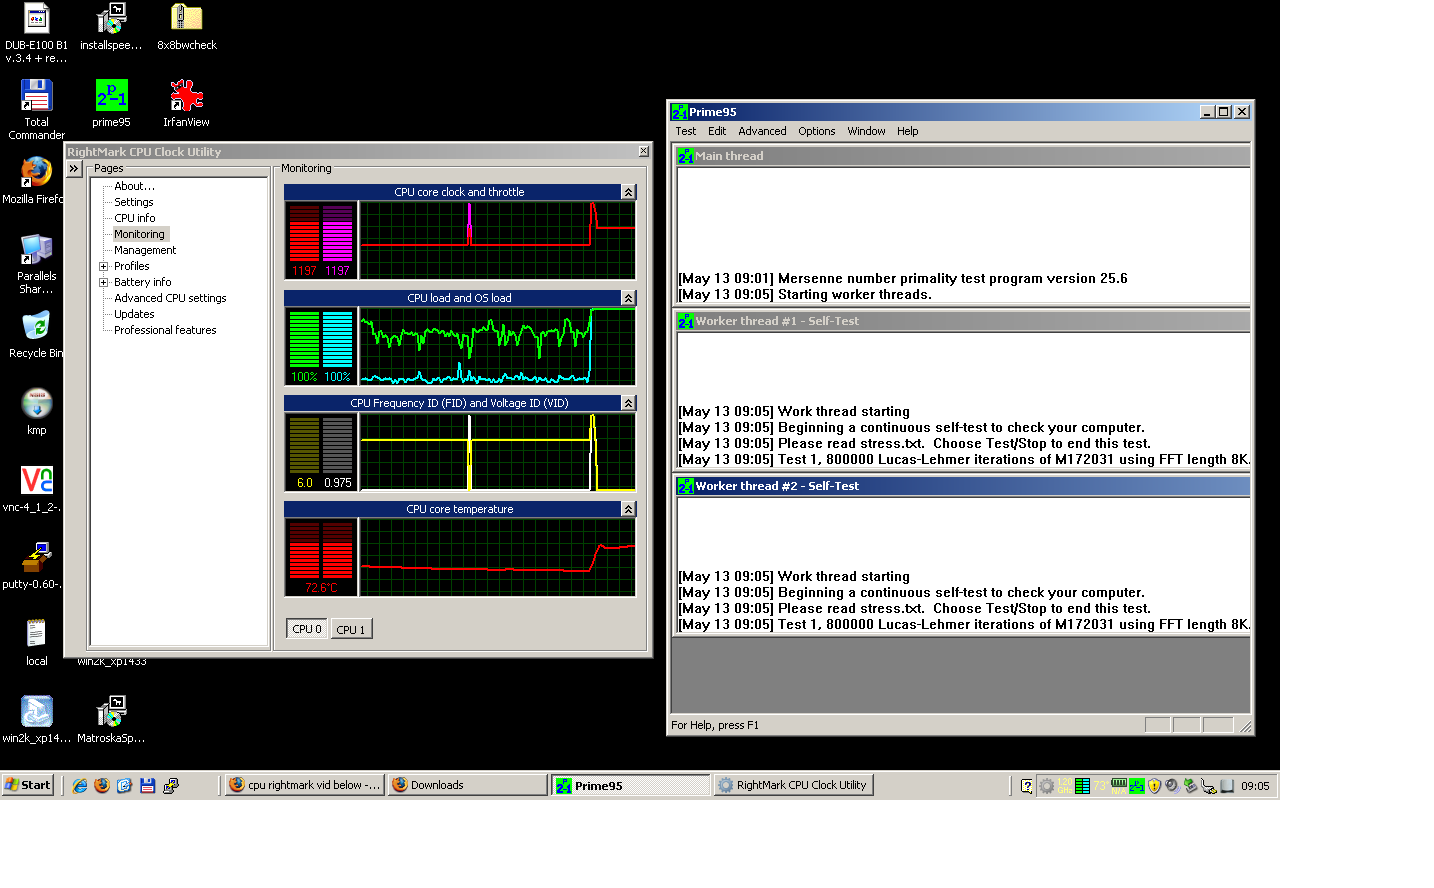Open the Help menu in Prime95
This screenshot has width=1434, height=888.
tap(907, 131)
